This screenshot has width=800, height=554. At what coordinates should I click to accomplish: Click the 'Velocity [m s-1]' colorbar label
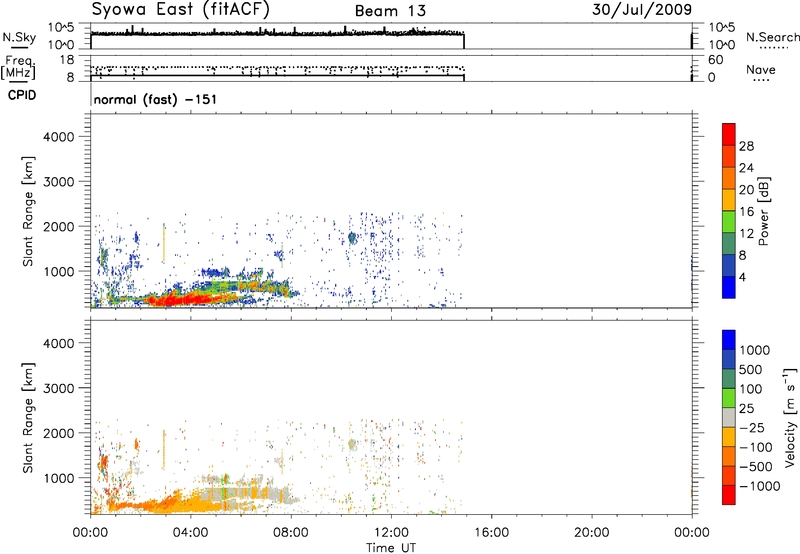[790, 417]
